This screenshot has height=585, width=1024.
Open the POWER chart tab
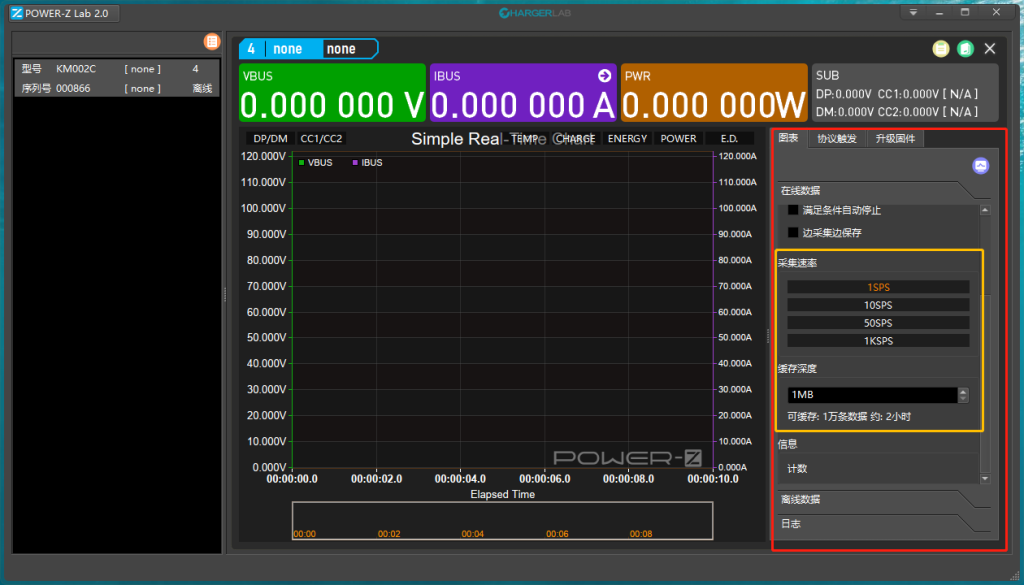tap(678, 138)
